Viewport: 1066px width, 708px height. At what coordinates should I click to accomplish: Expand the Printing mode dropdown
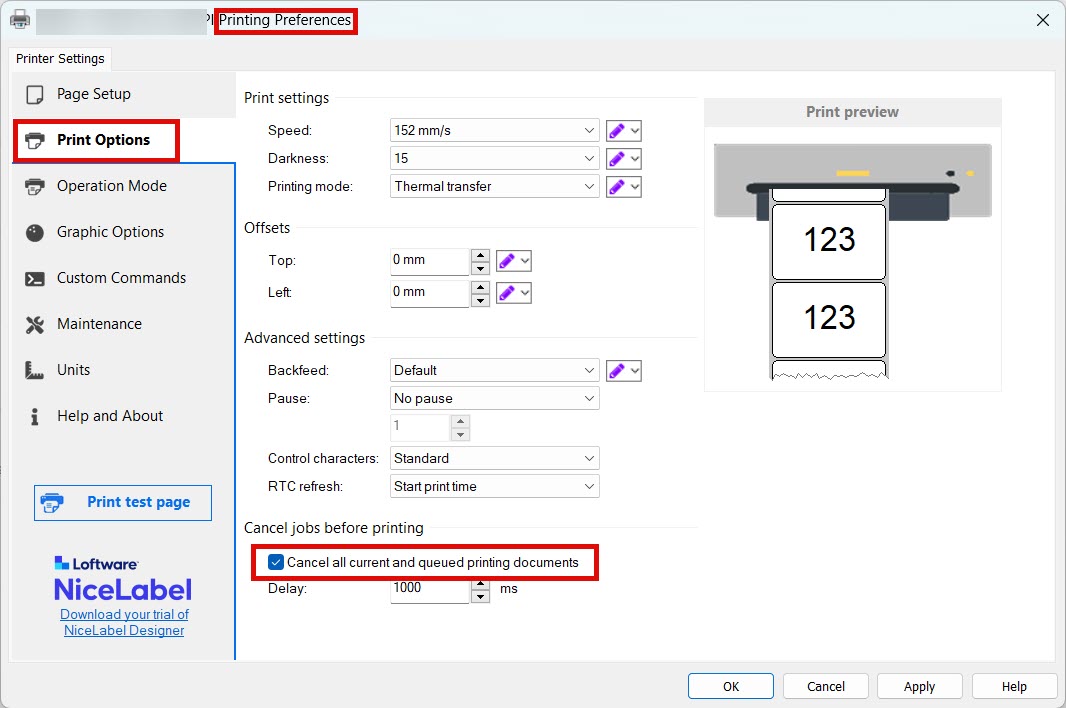point(494,186)
